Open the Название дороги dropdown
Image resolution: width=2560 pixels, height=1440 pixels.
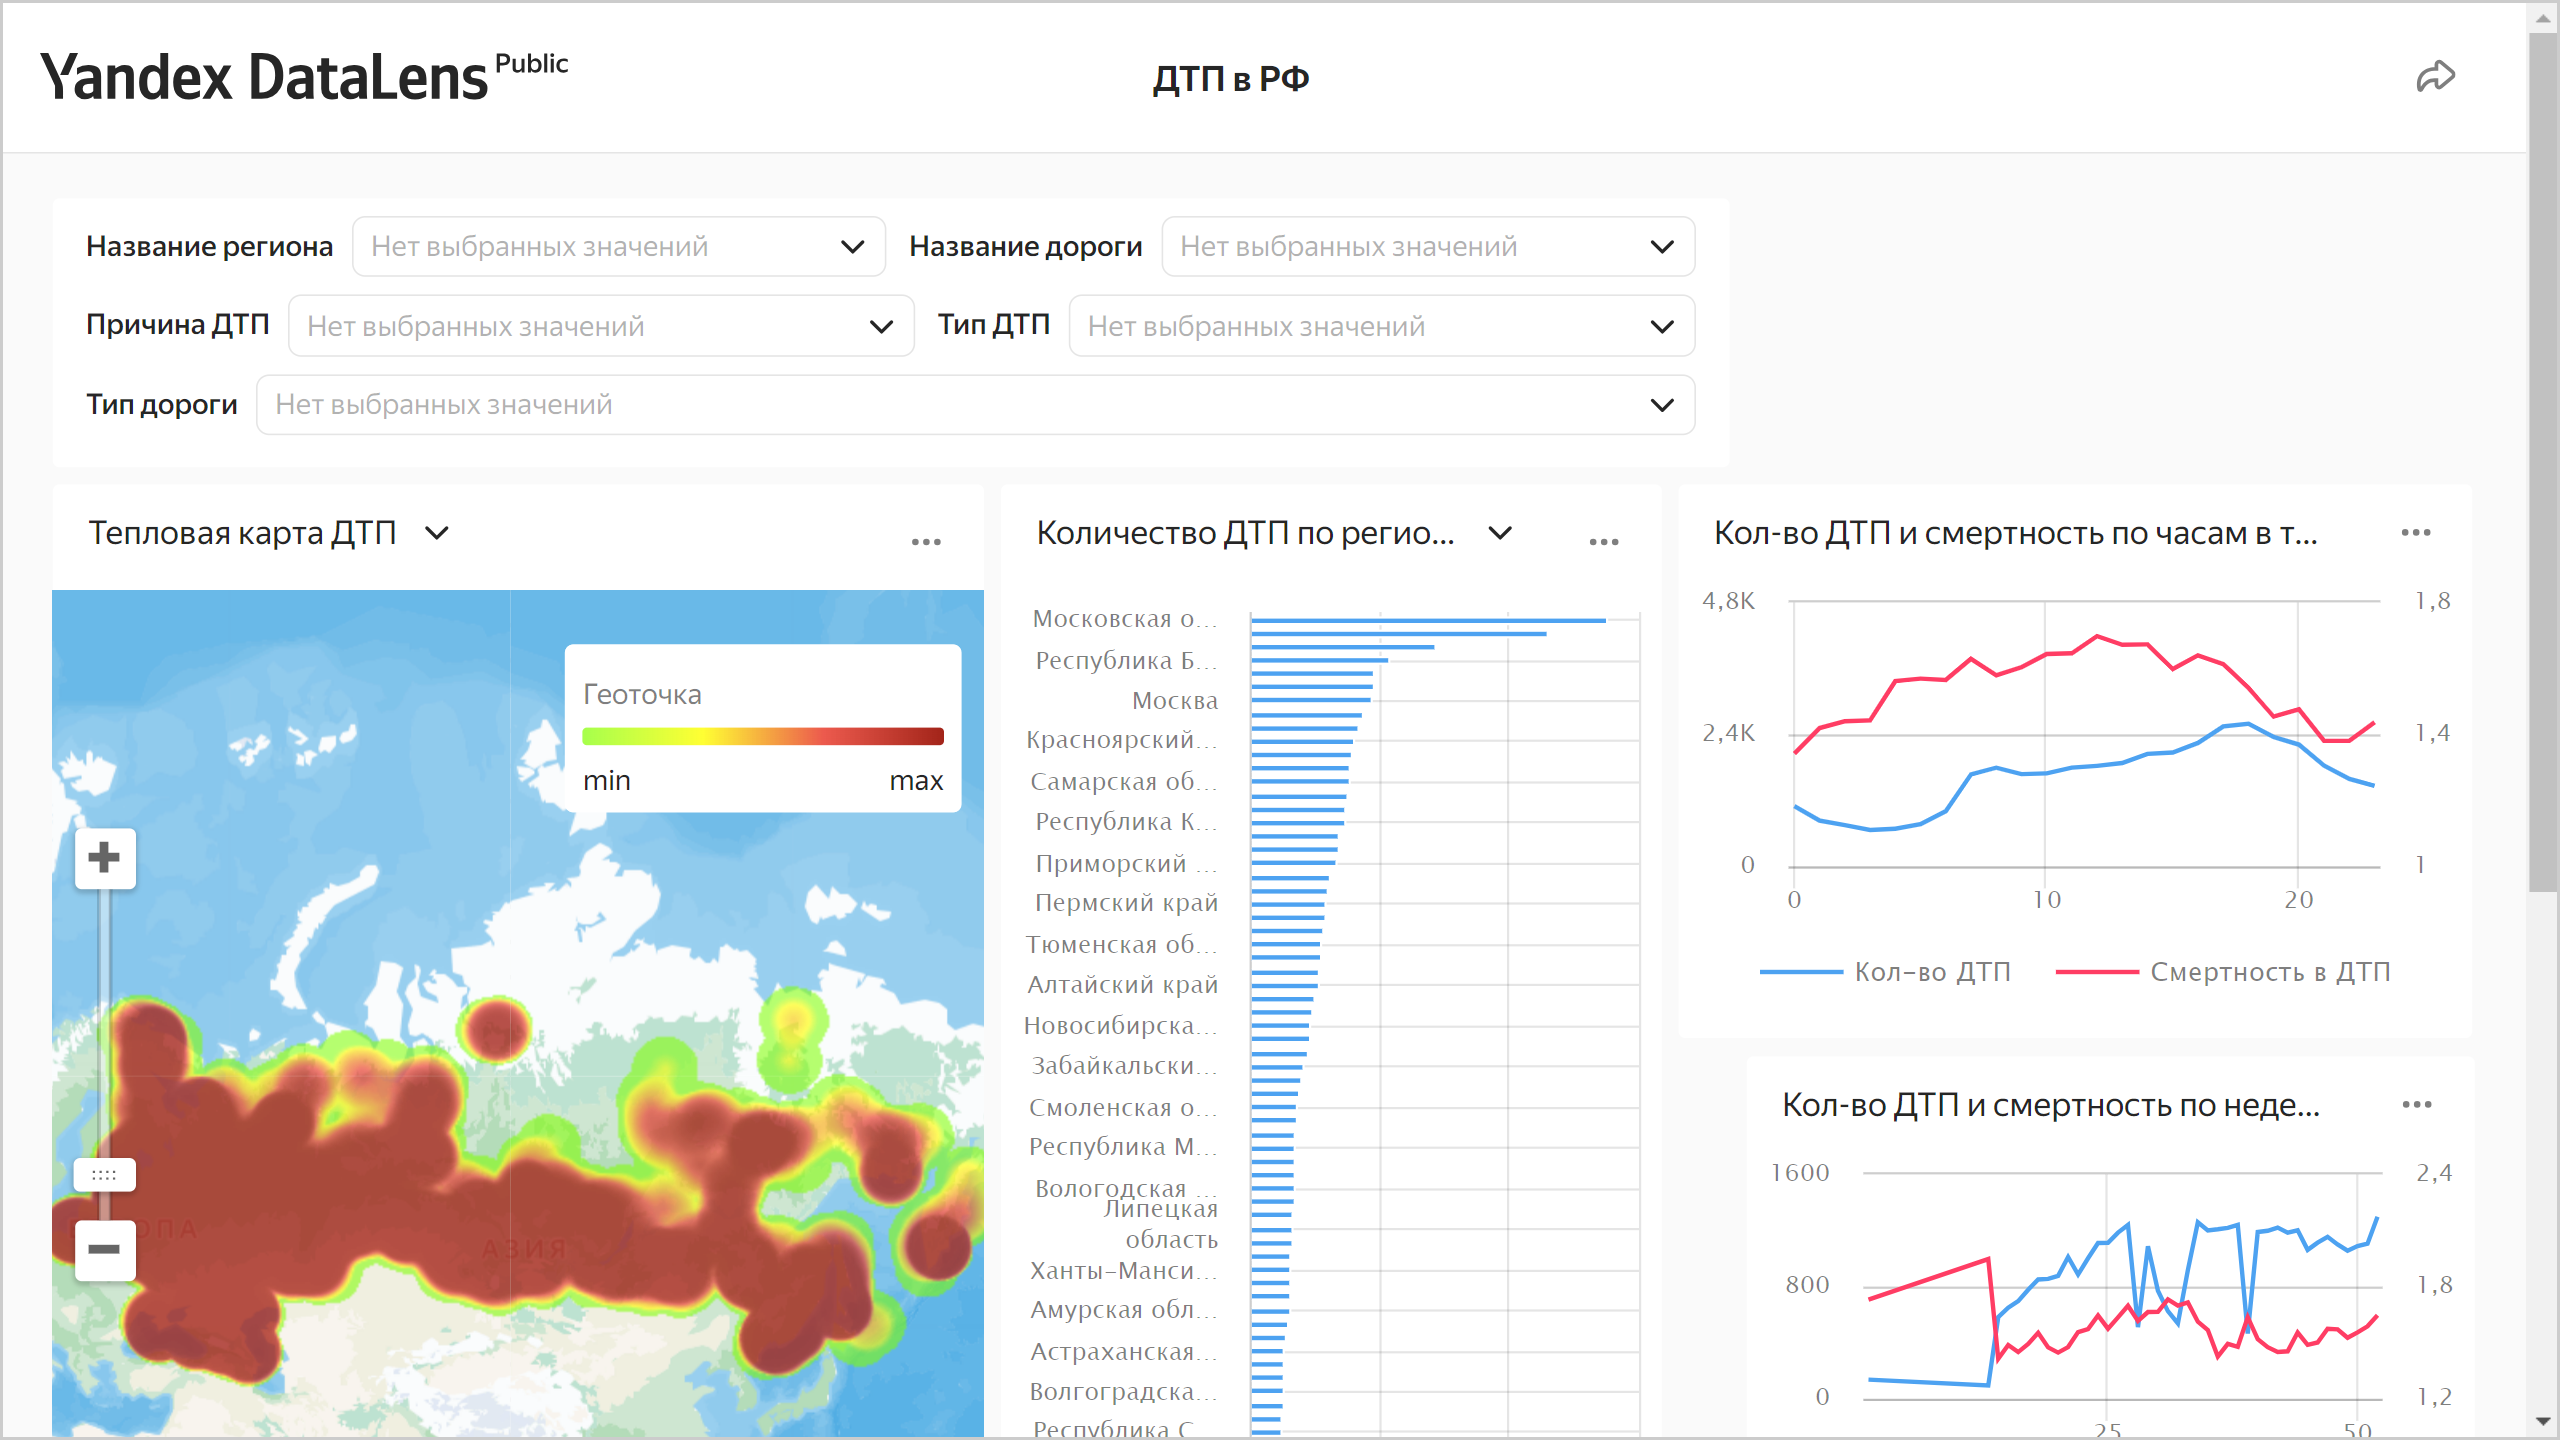click(1427, 247)
